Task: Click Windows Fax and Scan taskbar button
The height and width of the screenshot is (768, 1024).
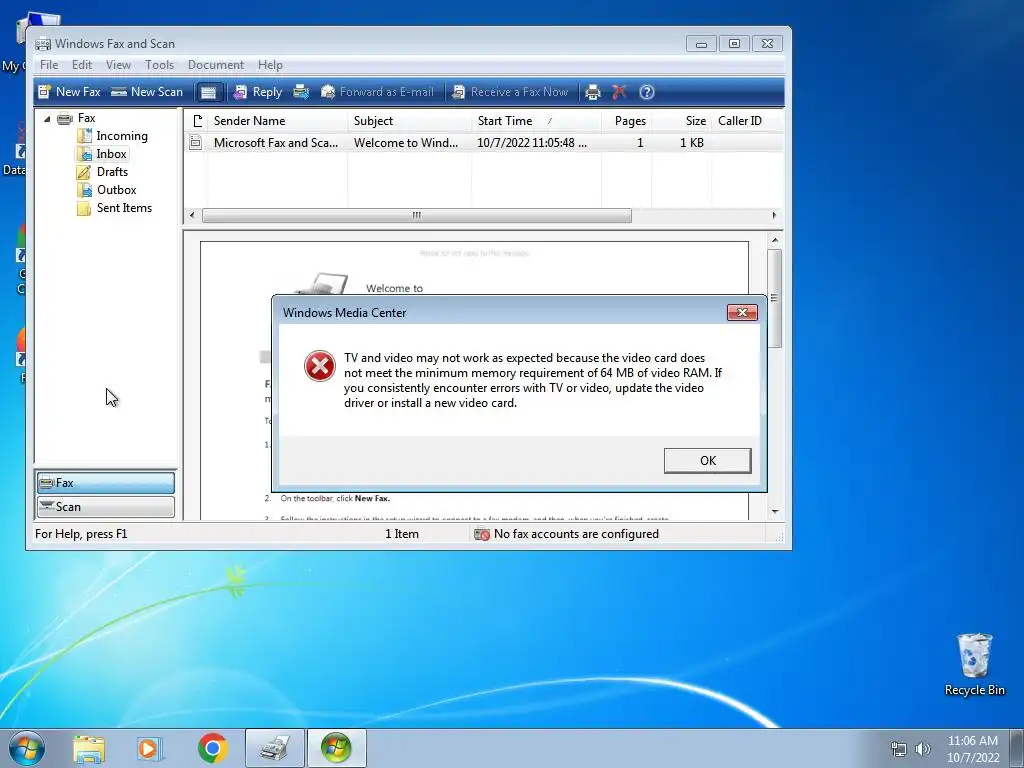Action: tap(274, 748)
